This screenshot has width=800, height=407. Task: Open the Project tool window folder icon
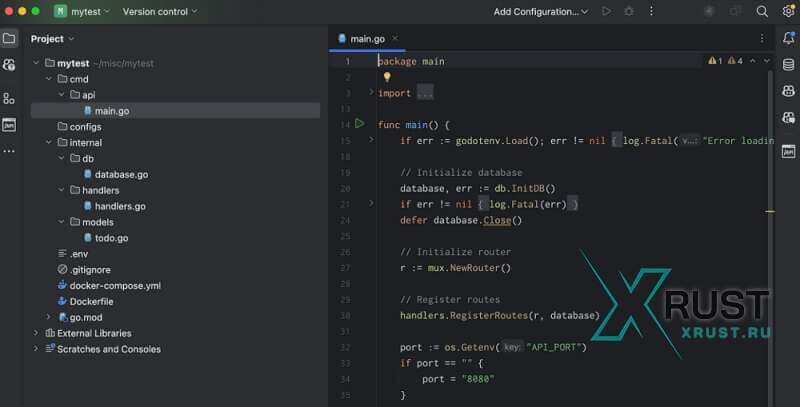9,38
